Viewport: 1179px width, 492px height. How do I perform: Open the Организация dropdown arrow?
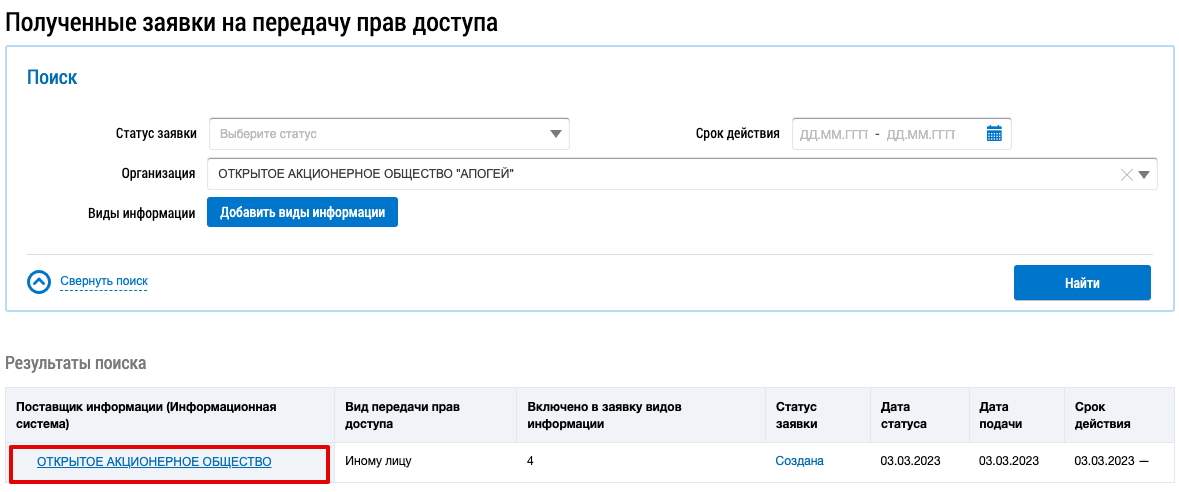1144,174
